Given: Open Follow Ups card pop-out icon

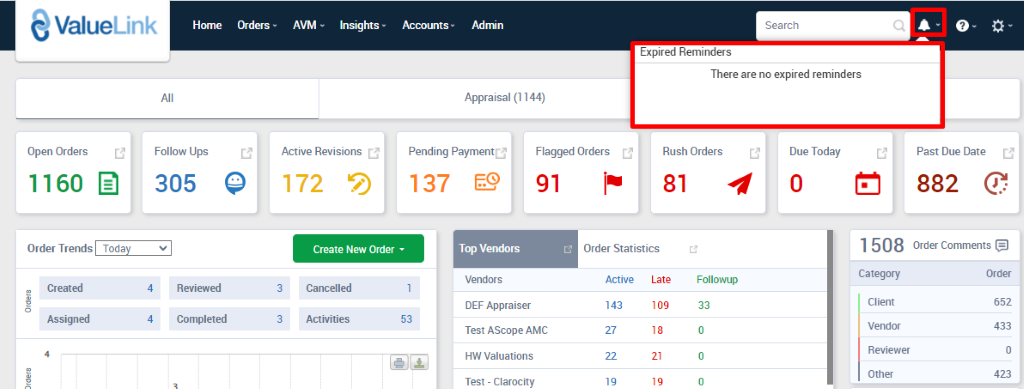Looking at the screenshot, I should (x=246, y=153).
